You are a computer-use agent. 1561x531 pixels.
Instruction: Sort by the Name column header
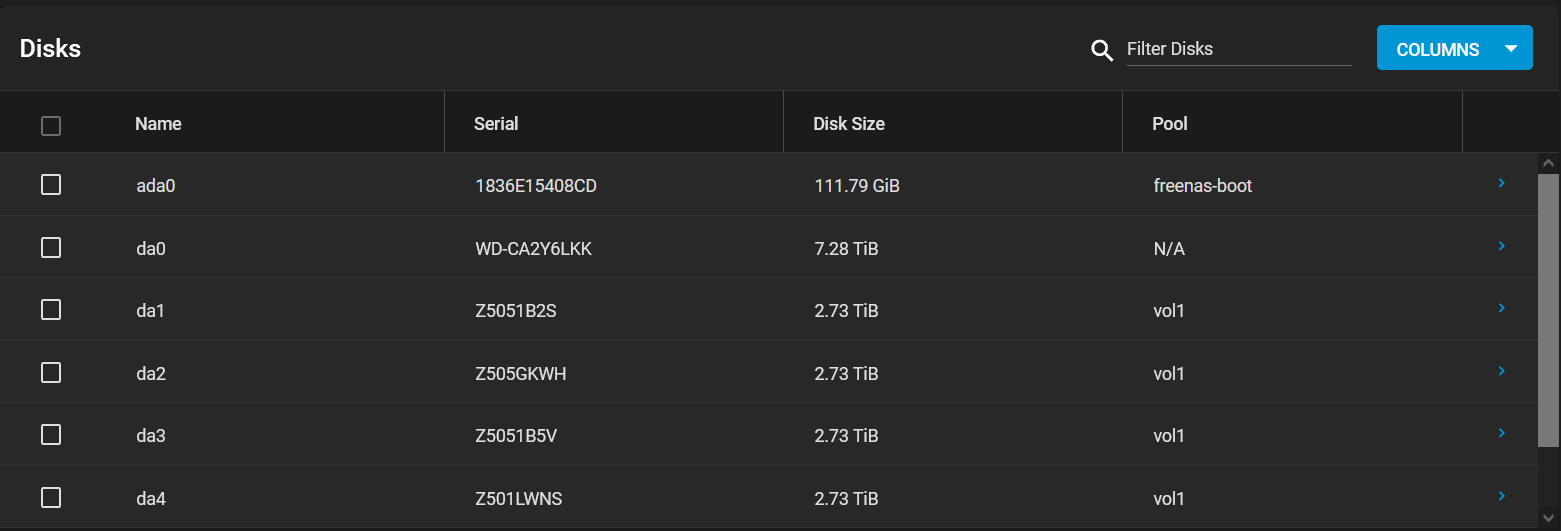tap(158, 124)
